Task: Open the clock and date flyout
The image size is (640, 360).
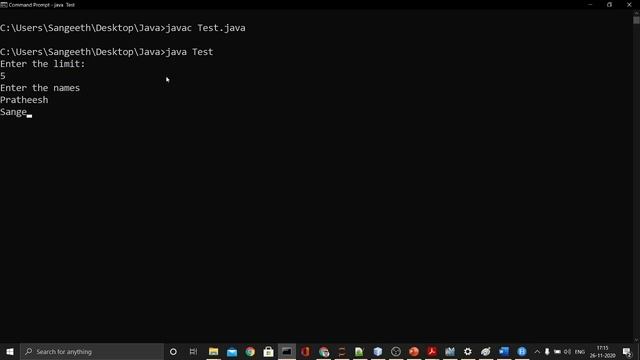Action: click(602, 352)
